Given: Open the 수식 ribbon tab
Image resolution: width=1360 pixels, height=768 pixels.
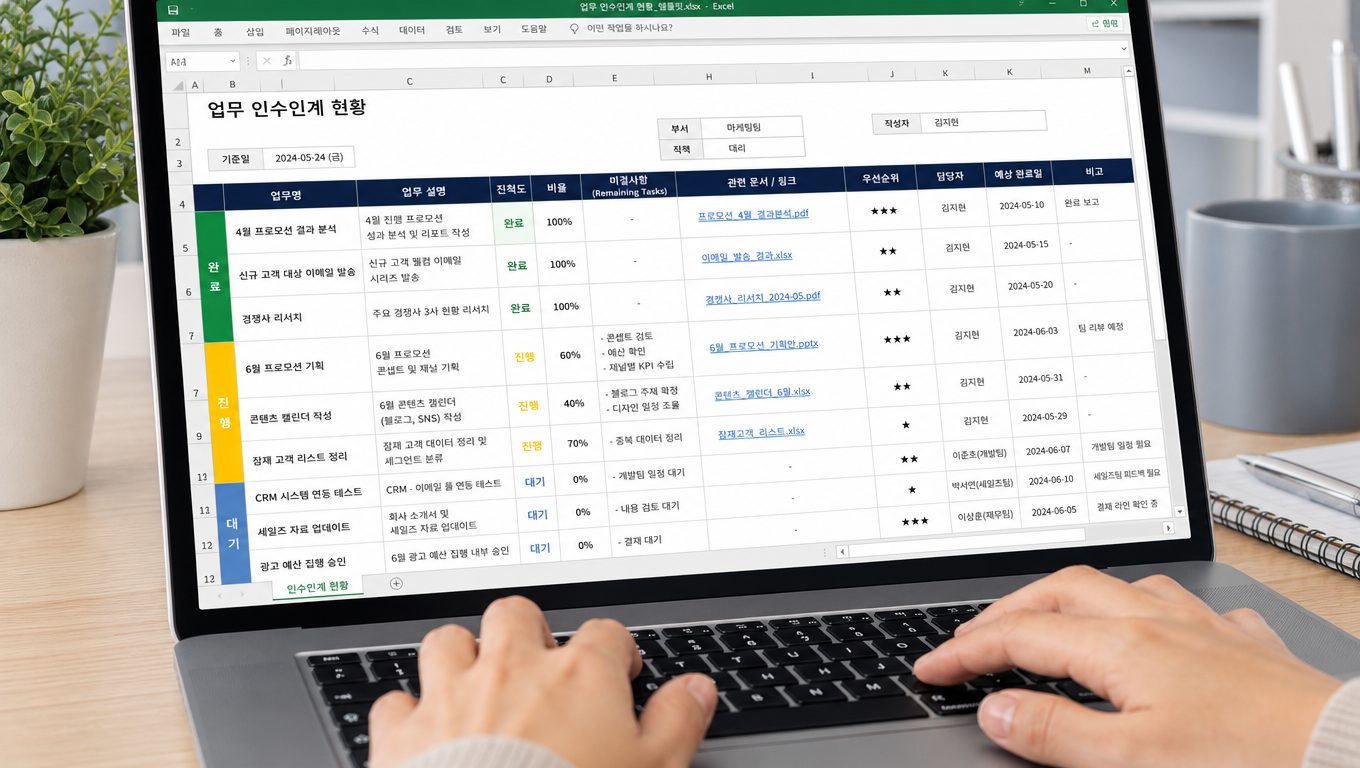Looking at the screenshot, I should (x=370, y=31).
